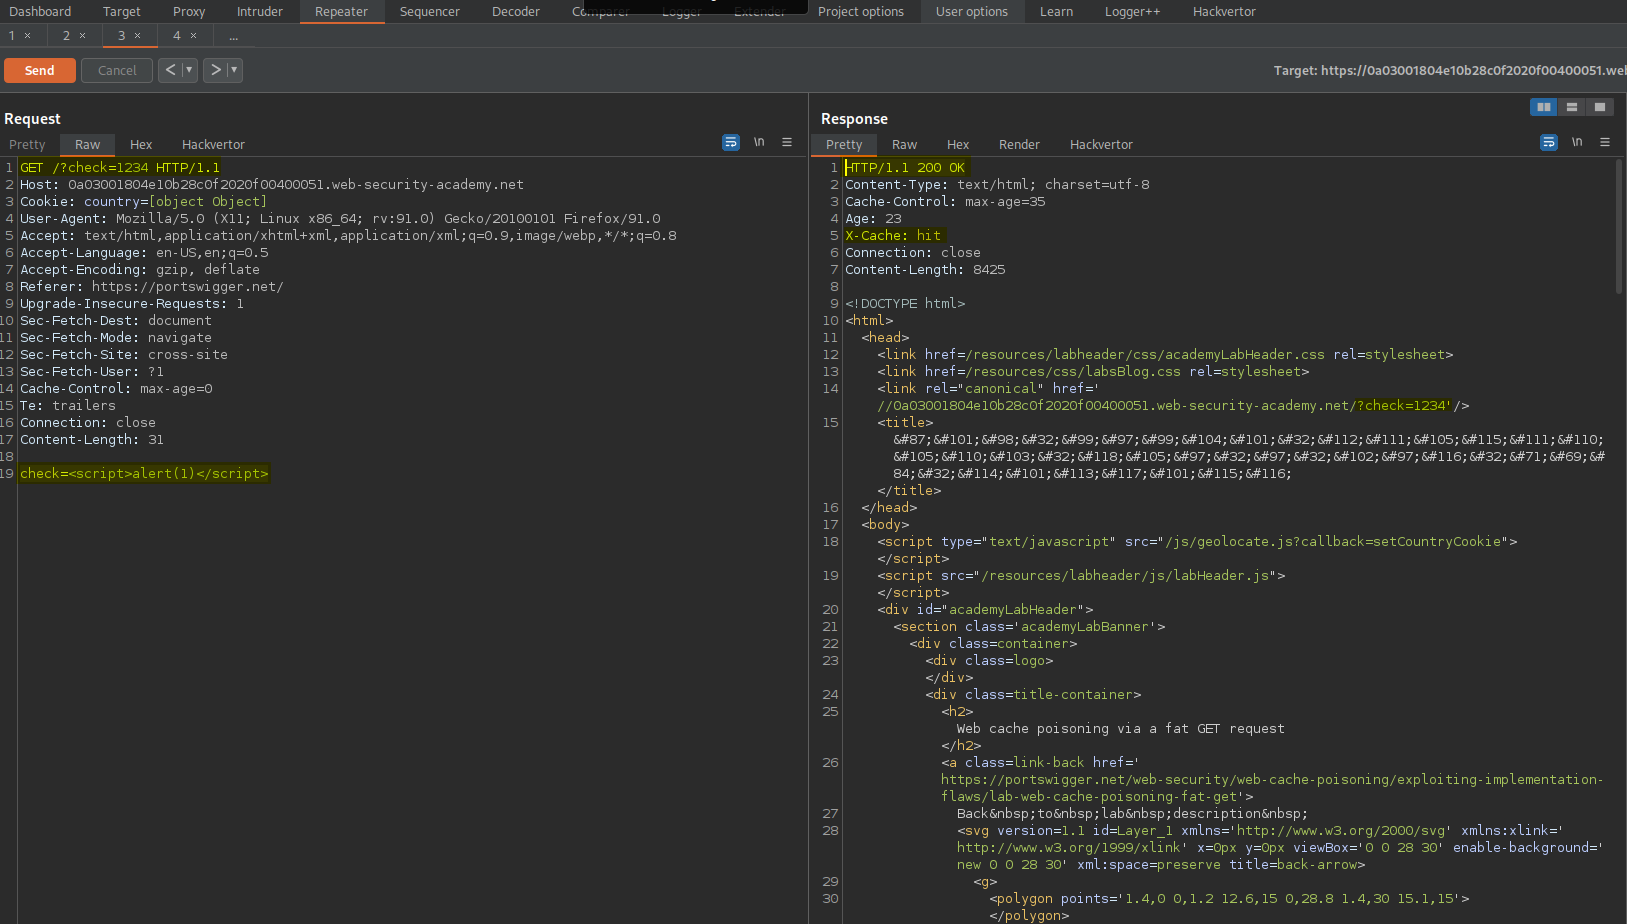
Task: Click the Cache-Control: max-age=35 response header
Action: (x=945, y=202)
